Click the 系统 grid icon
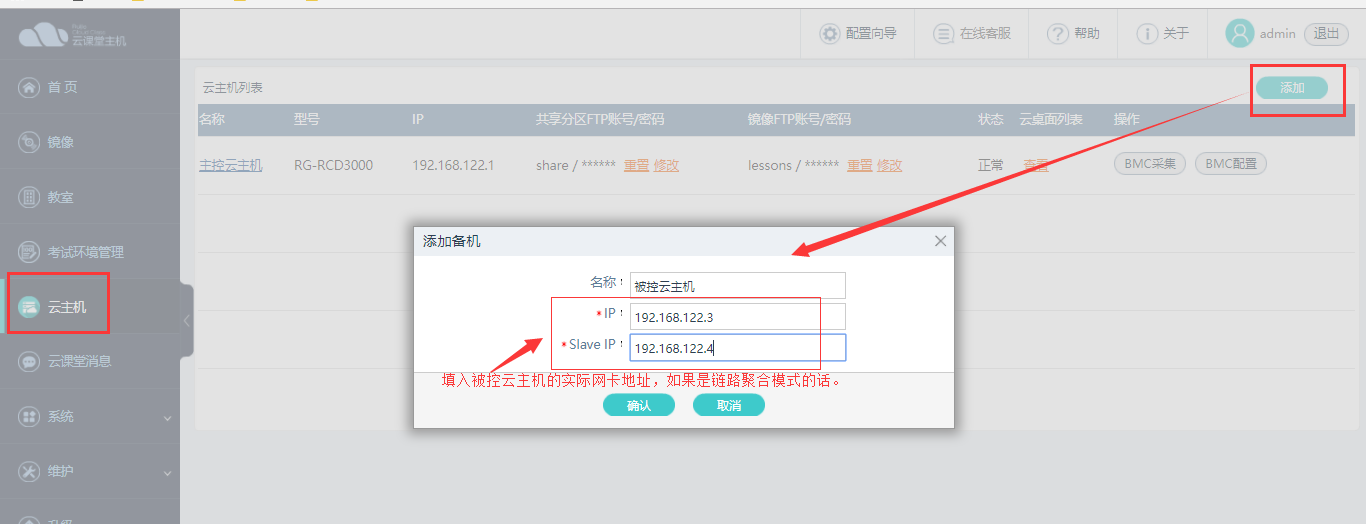This screenshot has height=524, width=1366. coord(29,416)
